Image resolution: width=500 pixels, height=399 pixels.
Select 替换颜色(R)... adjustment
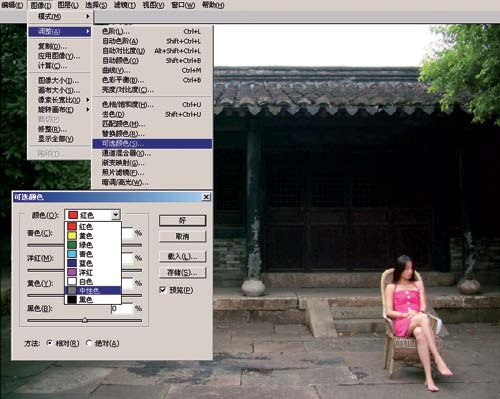click(x=152, y=134)
